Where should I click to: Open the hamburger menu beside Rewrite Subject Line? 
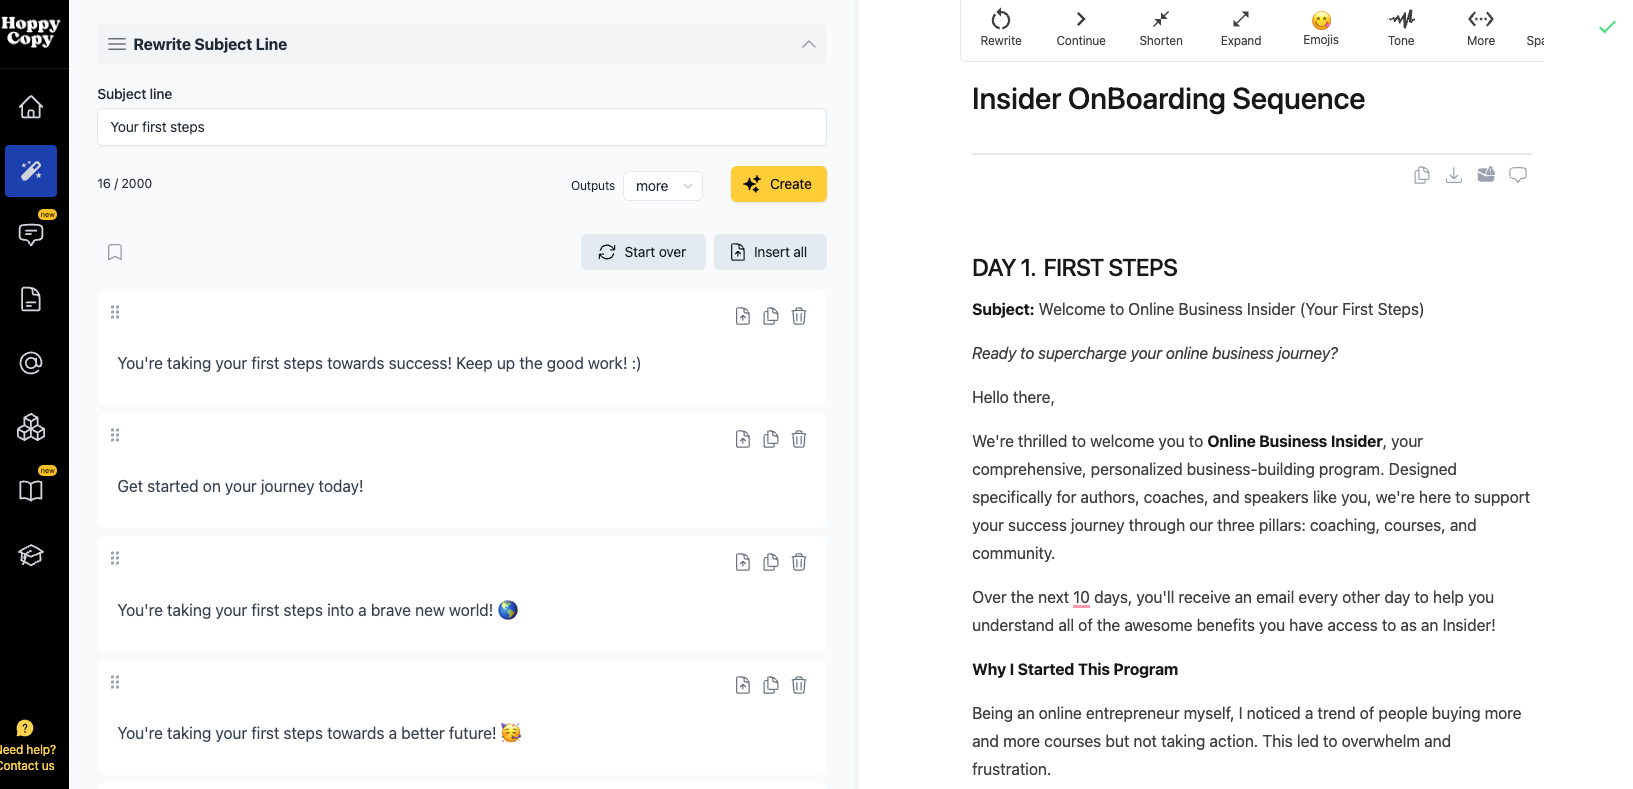pos(117,44)
